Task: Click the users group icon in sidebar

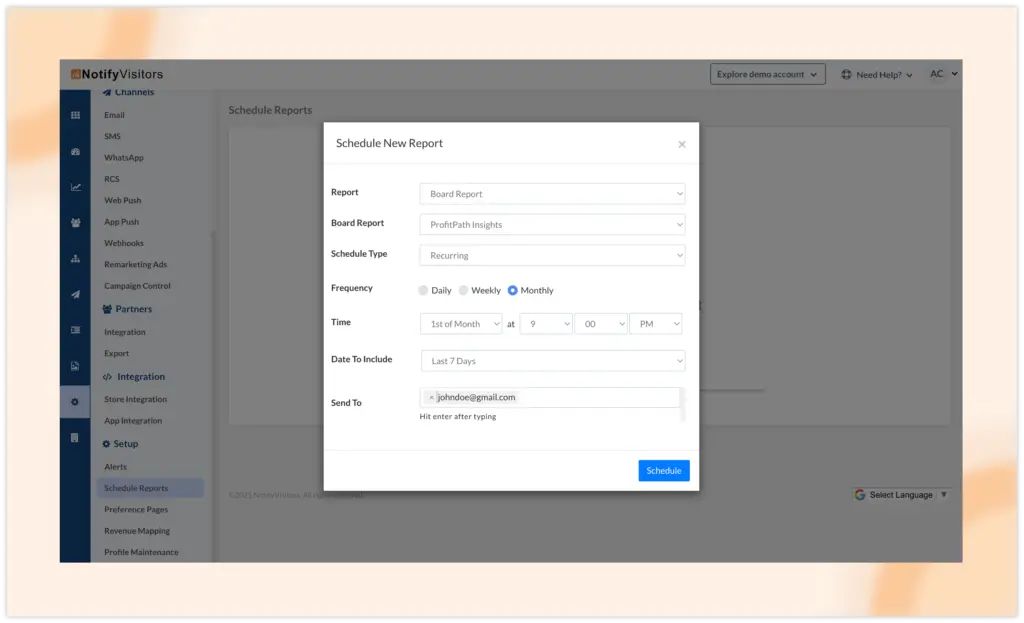Action: 75,223
